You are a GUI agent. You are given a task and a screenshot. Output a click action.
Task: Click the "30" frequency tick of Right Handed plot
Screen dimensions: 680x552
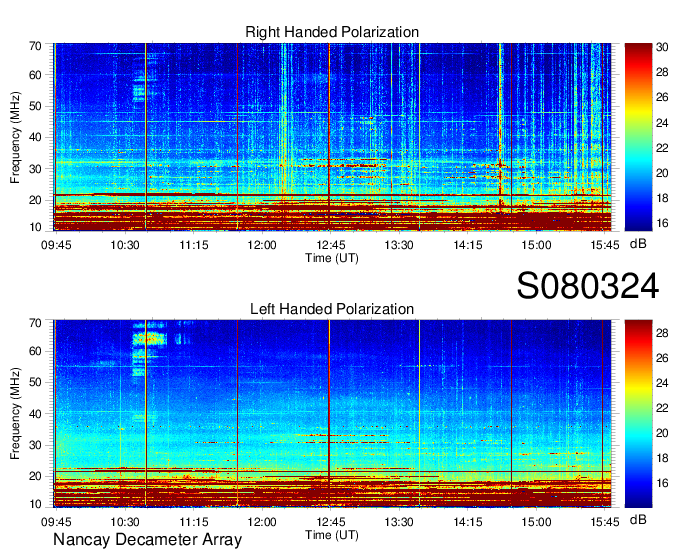[x=35, y=169]
